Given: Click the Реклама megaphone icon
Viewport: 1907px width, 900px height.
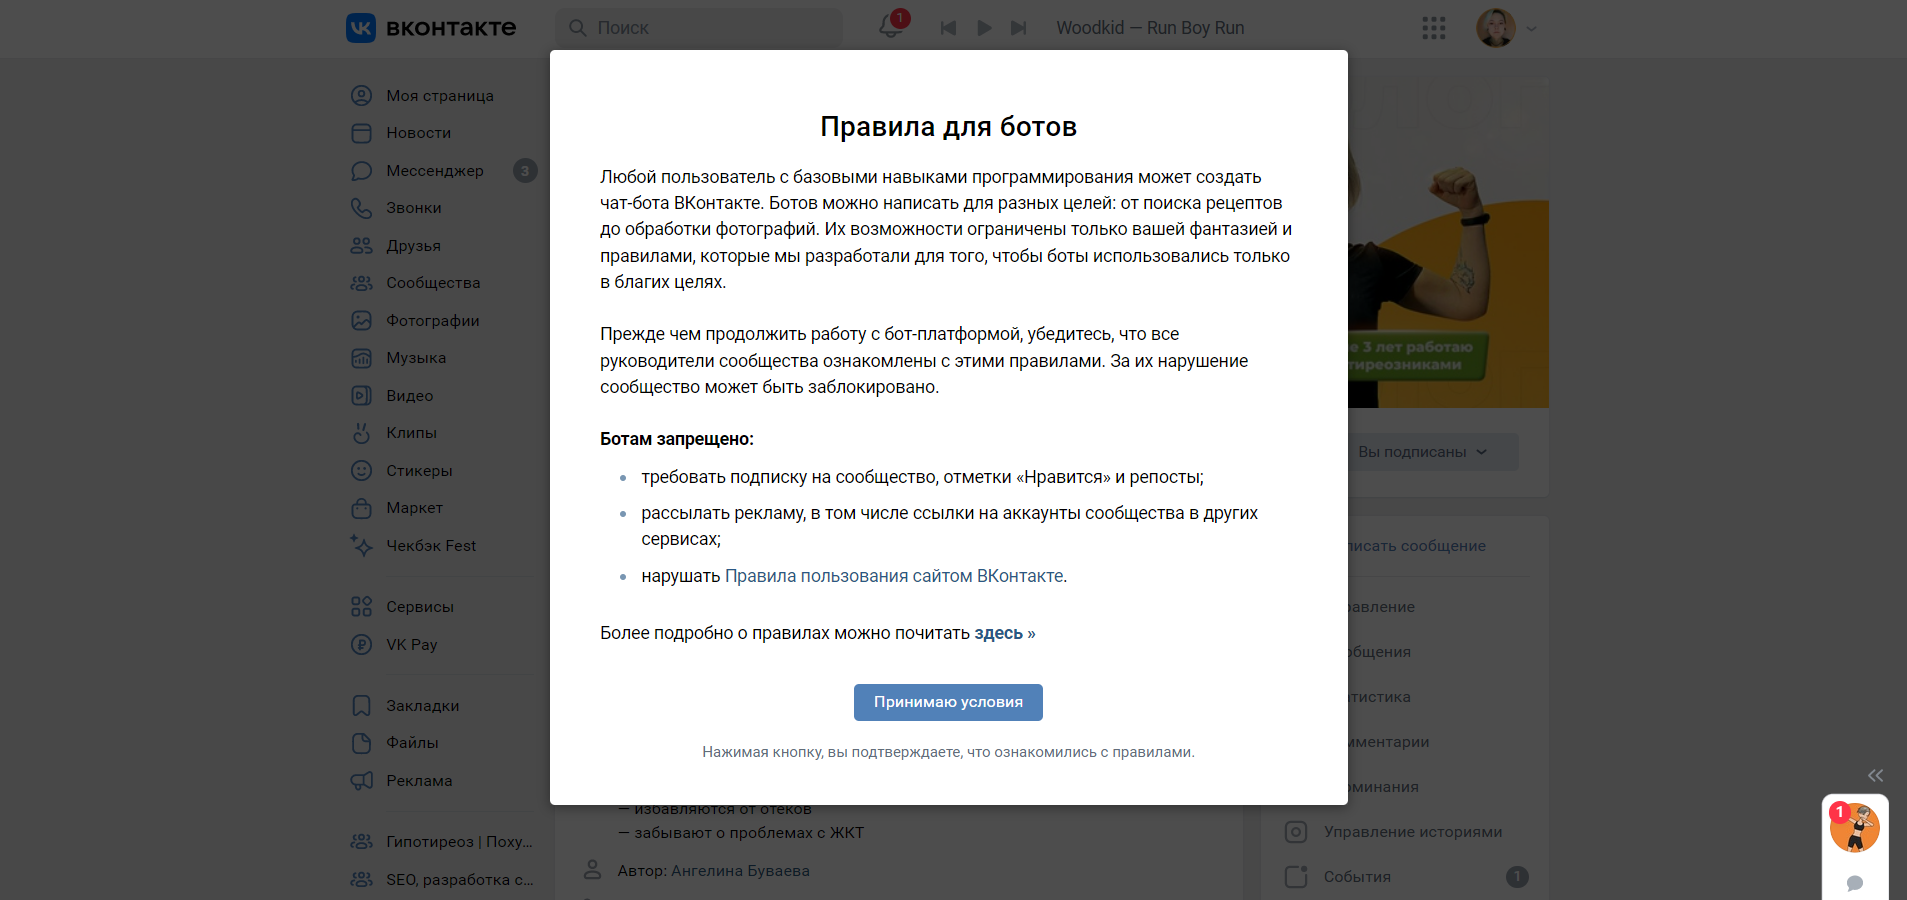Looking at the screenshot, I should pyautogui.click(x=361, y=781).
